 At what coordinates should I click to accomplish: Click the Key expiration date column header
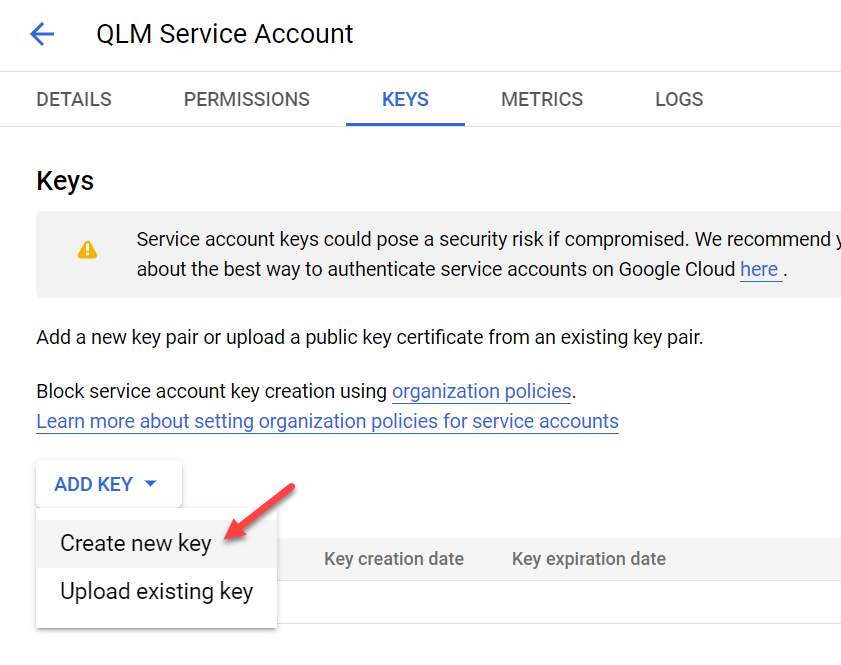(588, 559)
